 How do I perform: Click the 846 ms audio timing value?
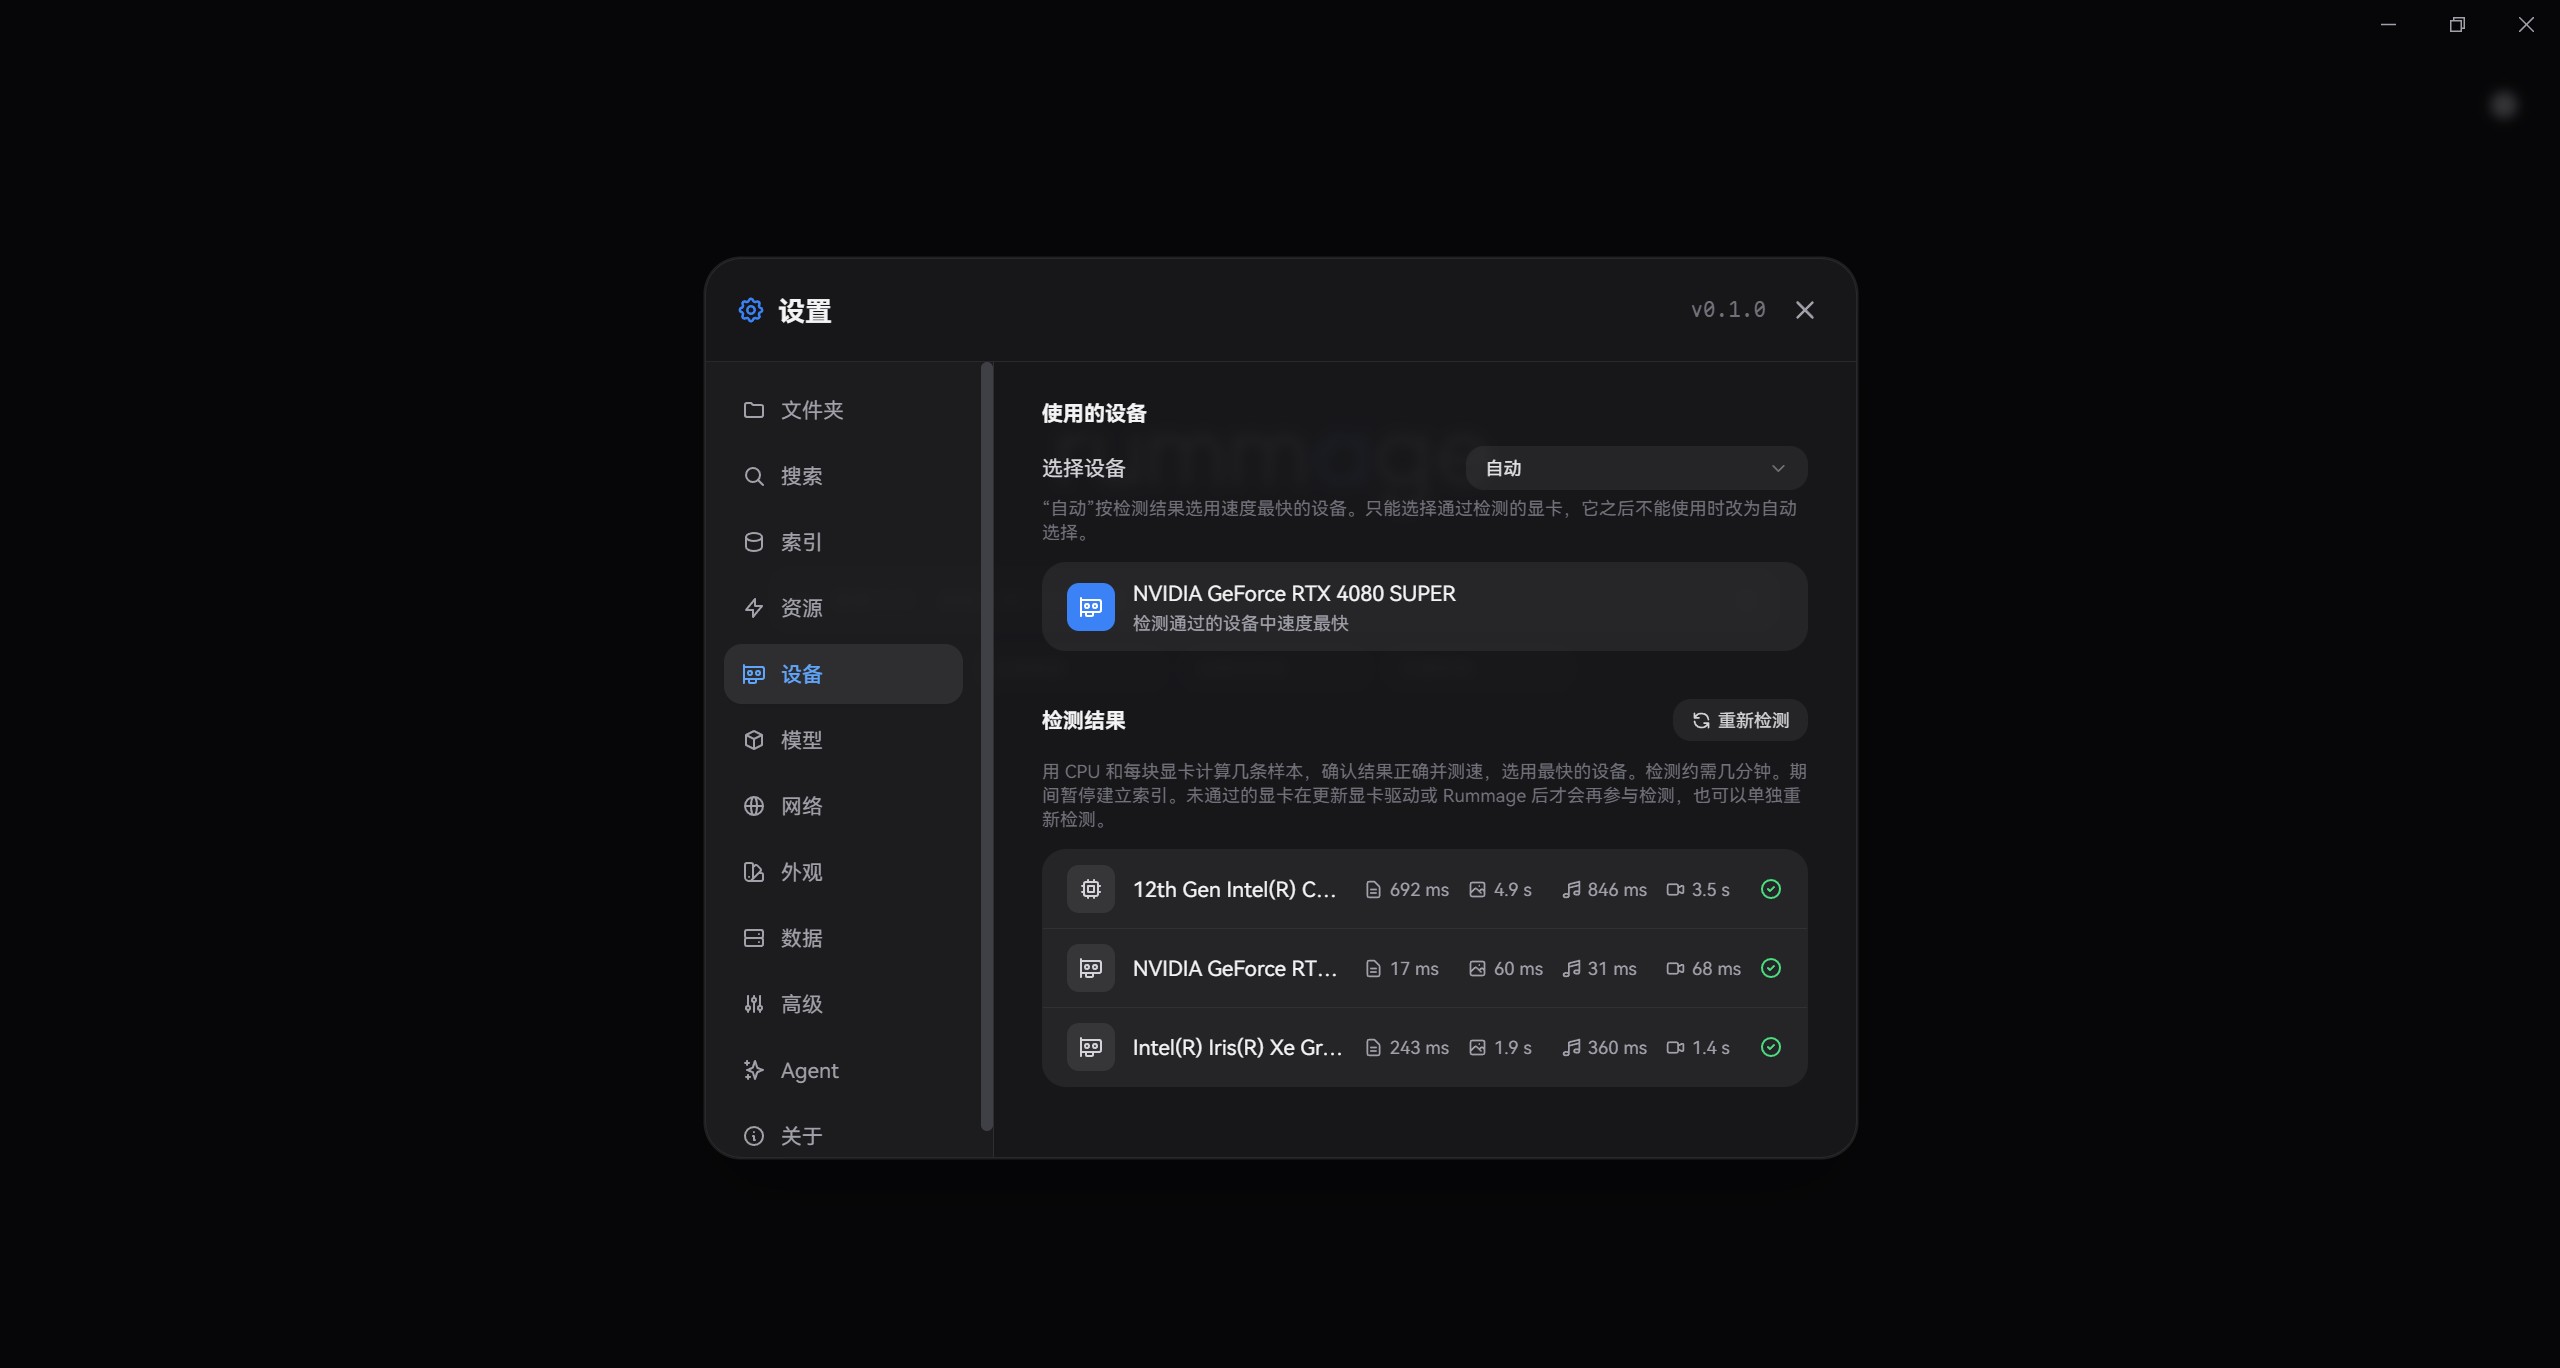(1617, 889)
